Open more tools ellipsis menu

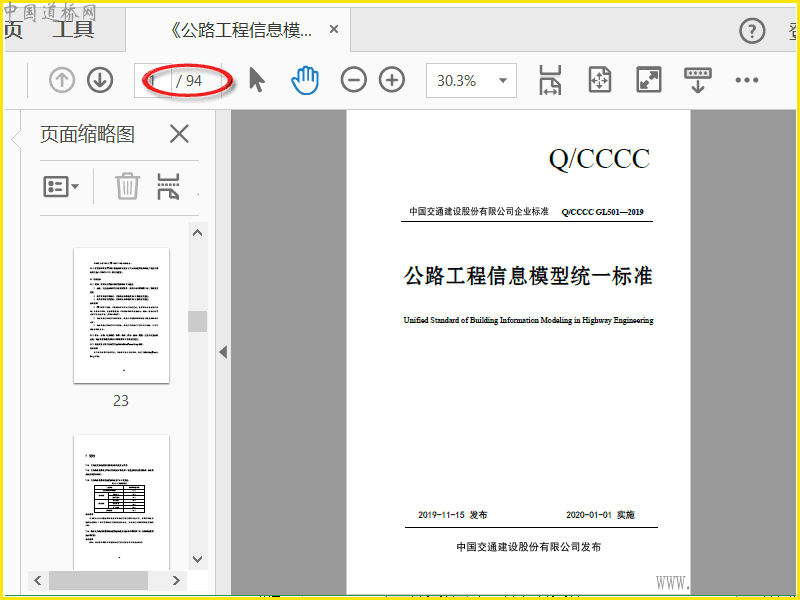click(x=746, y=80)
